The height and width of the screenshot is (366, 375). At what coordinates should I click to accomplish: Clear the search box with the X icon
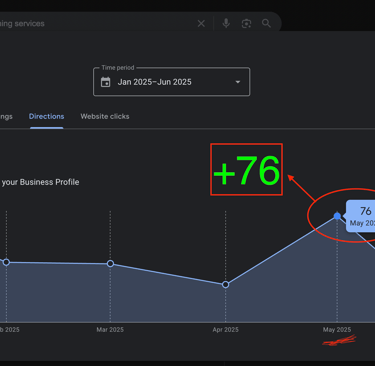pyautogui.click(x=201, y=24)
